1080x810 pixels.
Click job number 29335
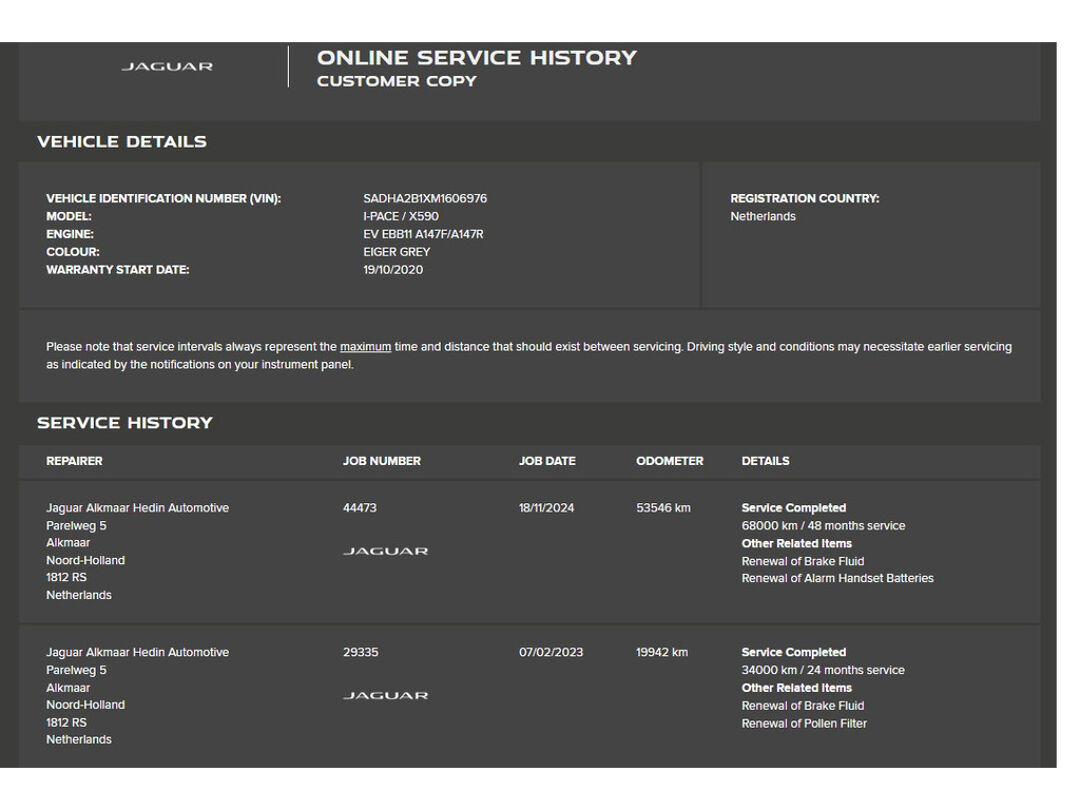pyautogui.click(x=360, y=652)
